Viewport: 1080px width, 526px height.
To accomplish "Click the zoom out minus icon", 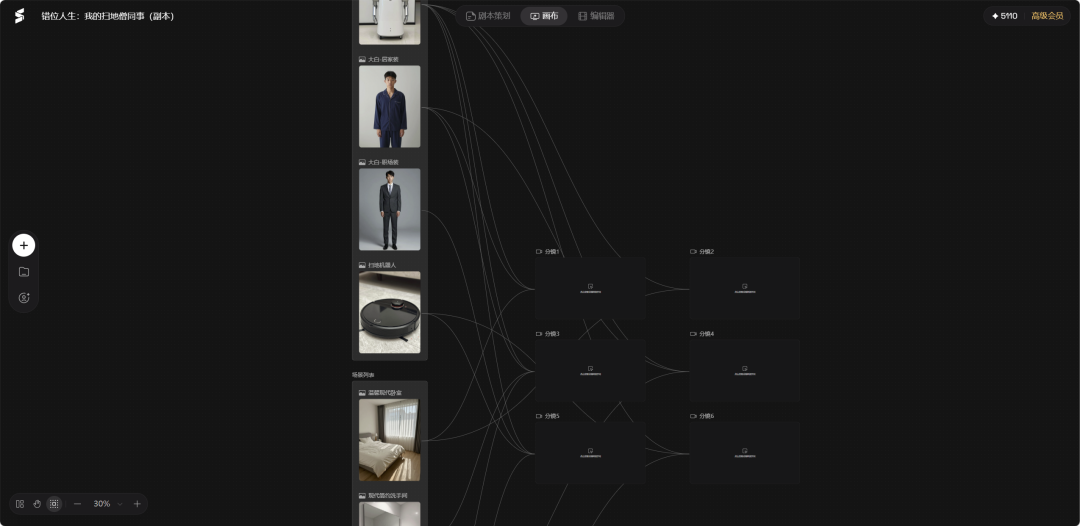I will click(x=77, y=504).
